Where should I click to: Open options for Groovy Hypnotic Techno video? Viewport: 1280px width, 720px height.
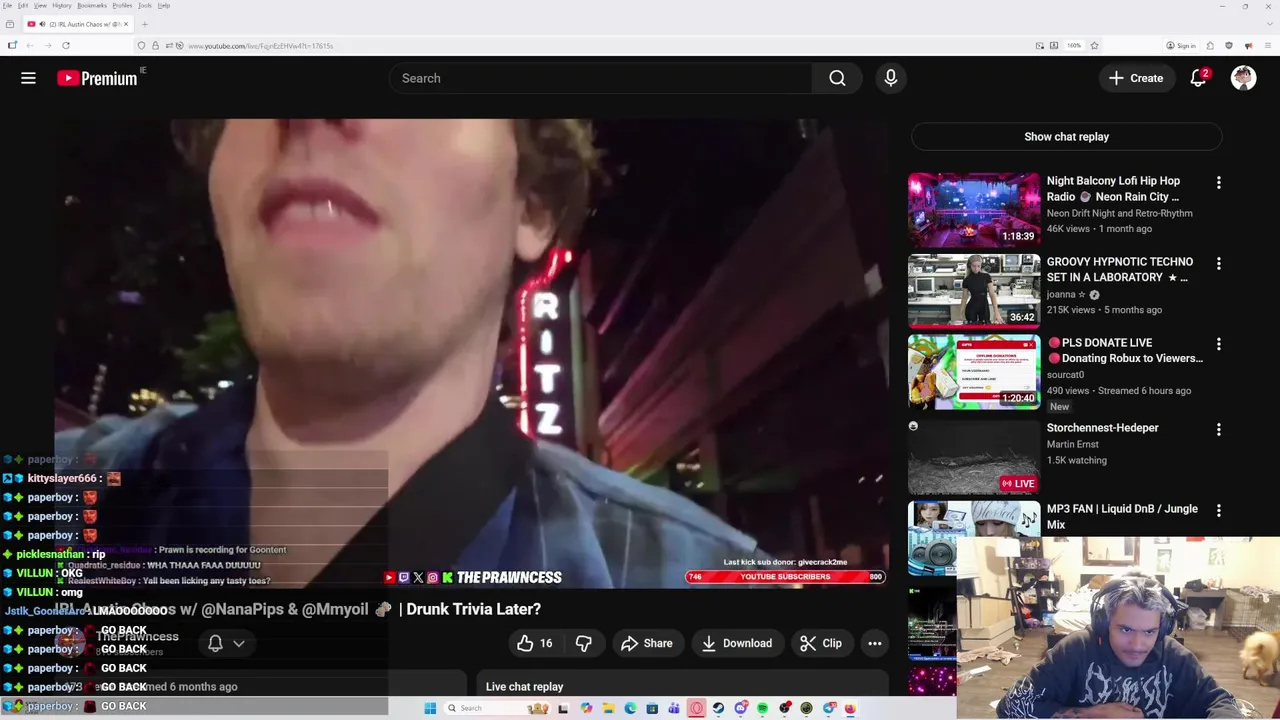1218,264
